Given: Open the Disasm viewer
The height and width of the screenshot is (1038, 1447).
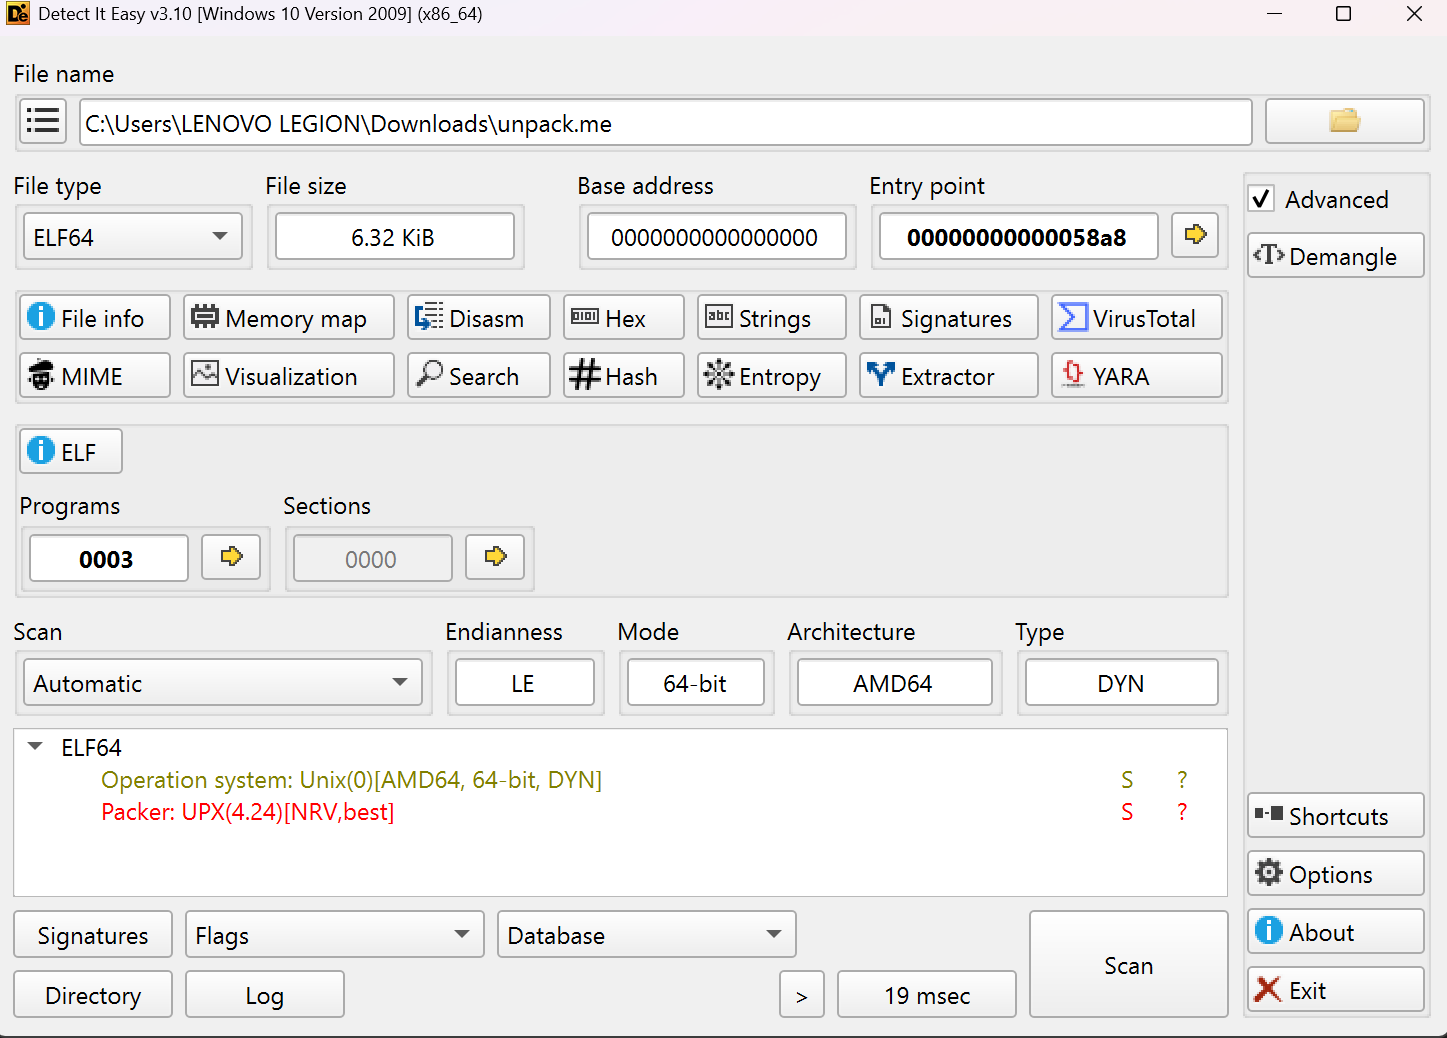Looking at the screenshot, I should [478, 318].
